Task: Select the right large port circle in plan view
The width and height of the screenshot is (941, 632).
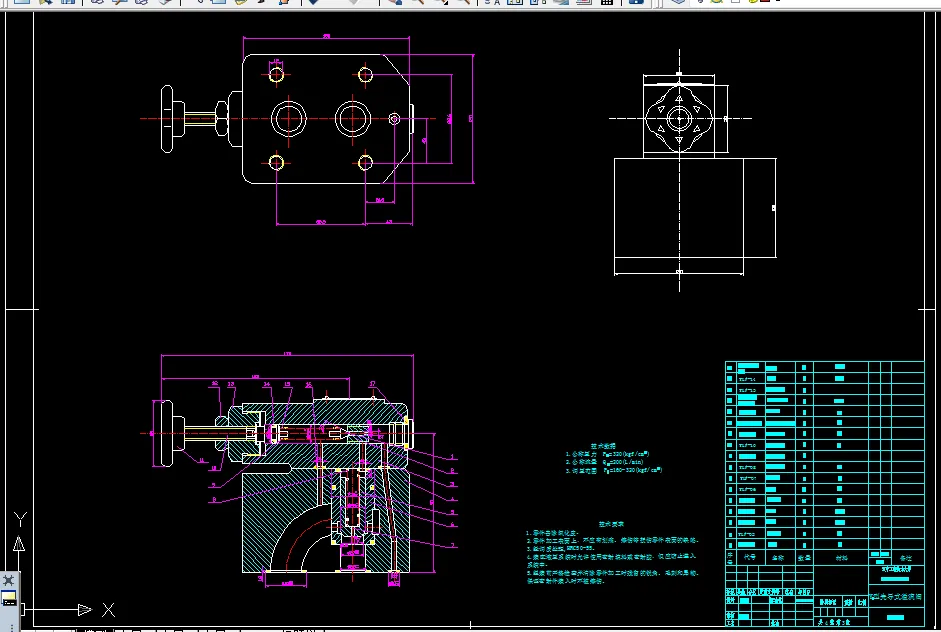Action: tap(353, 119)
